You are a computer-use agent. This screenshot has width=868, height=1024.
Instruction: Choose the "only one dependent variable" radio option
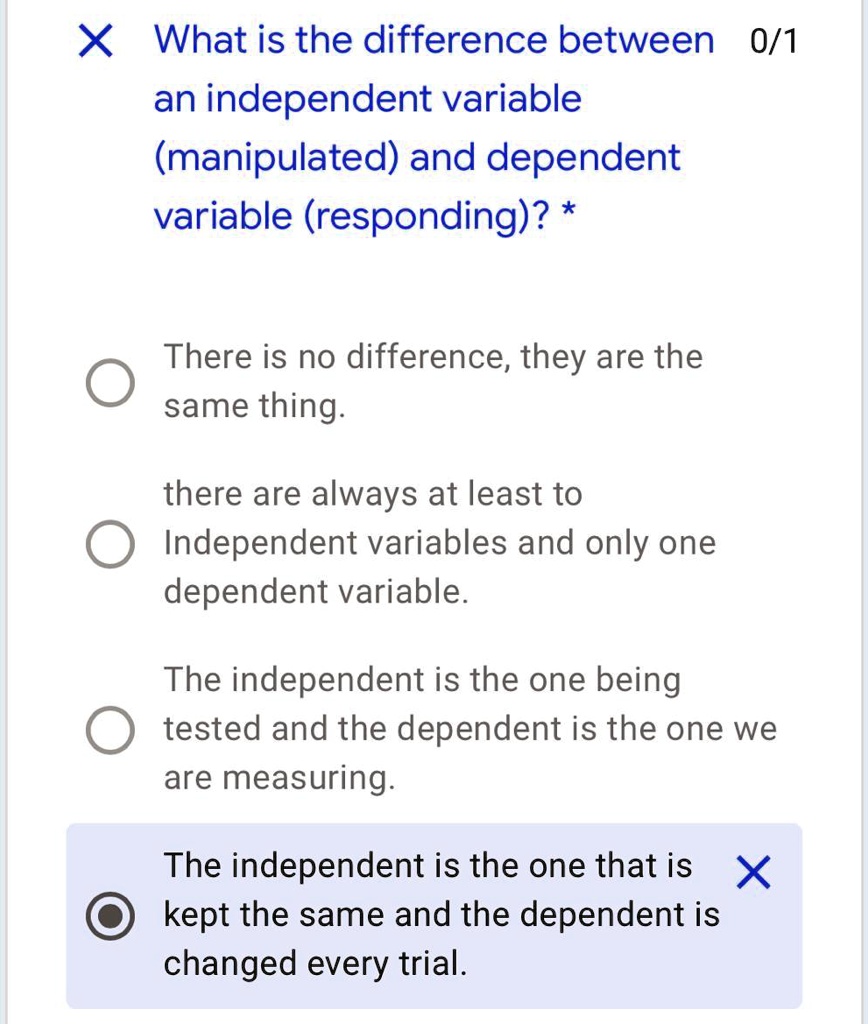coord(109,545)
